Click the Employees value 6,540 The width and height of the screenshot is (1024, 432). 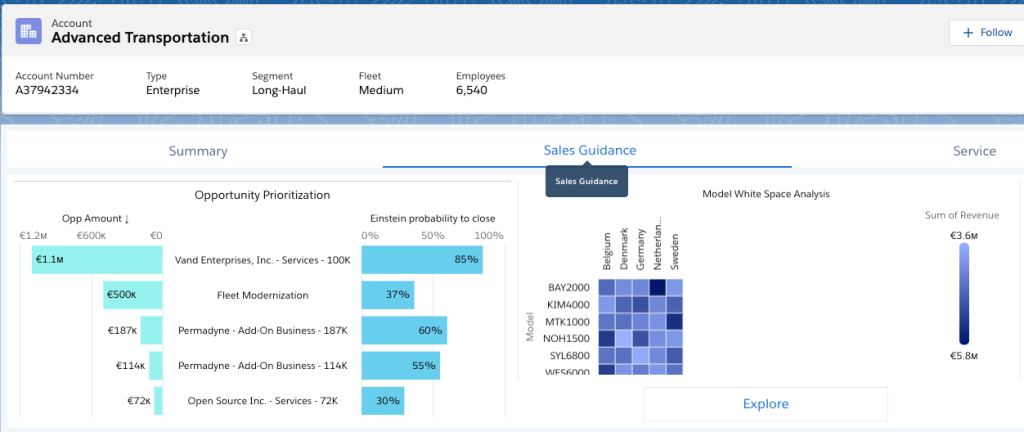click(472, 91)
